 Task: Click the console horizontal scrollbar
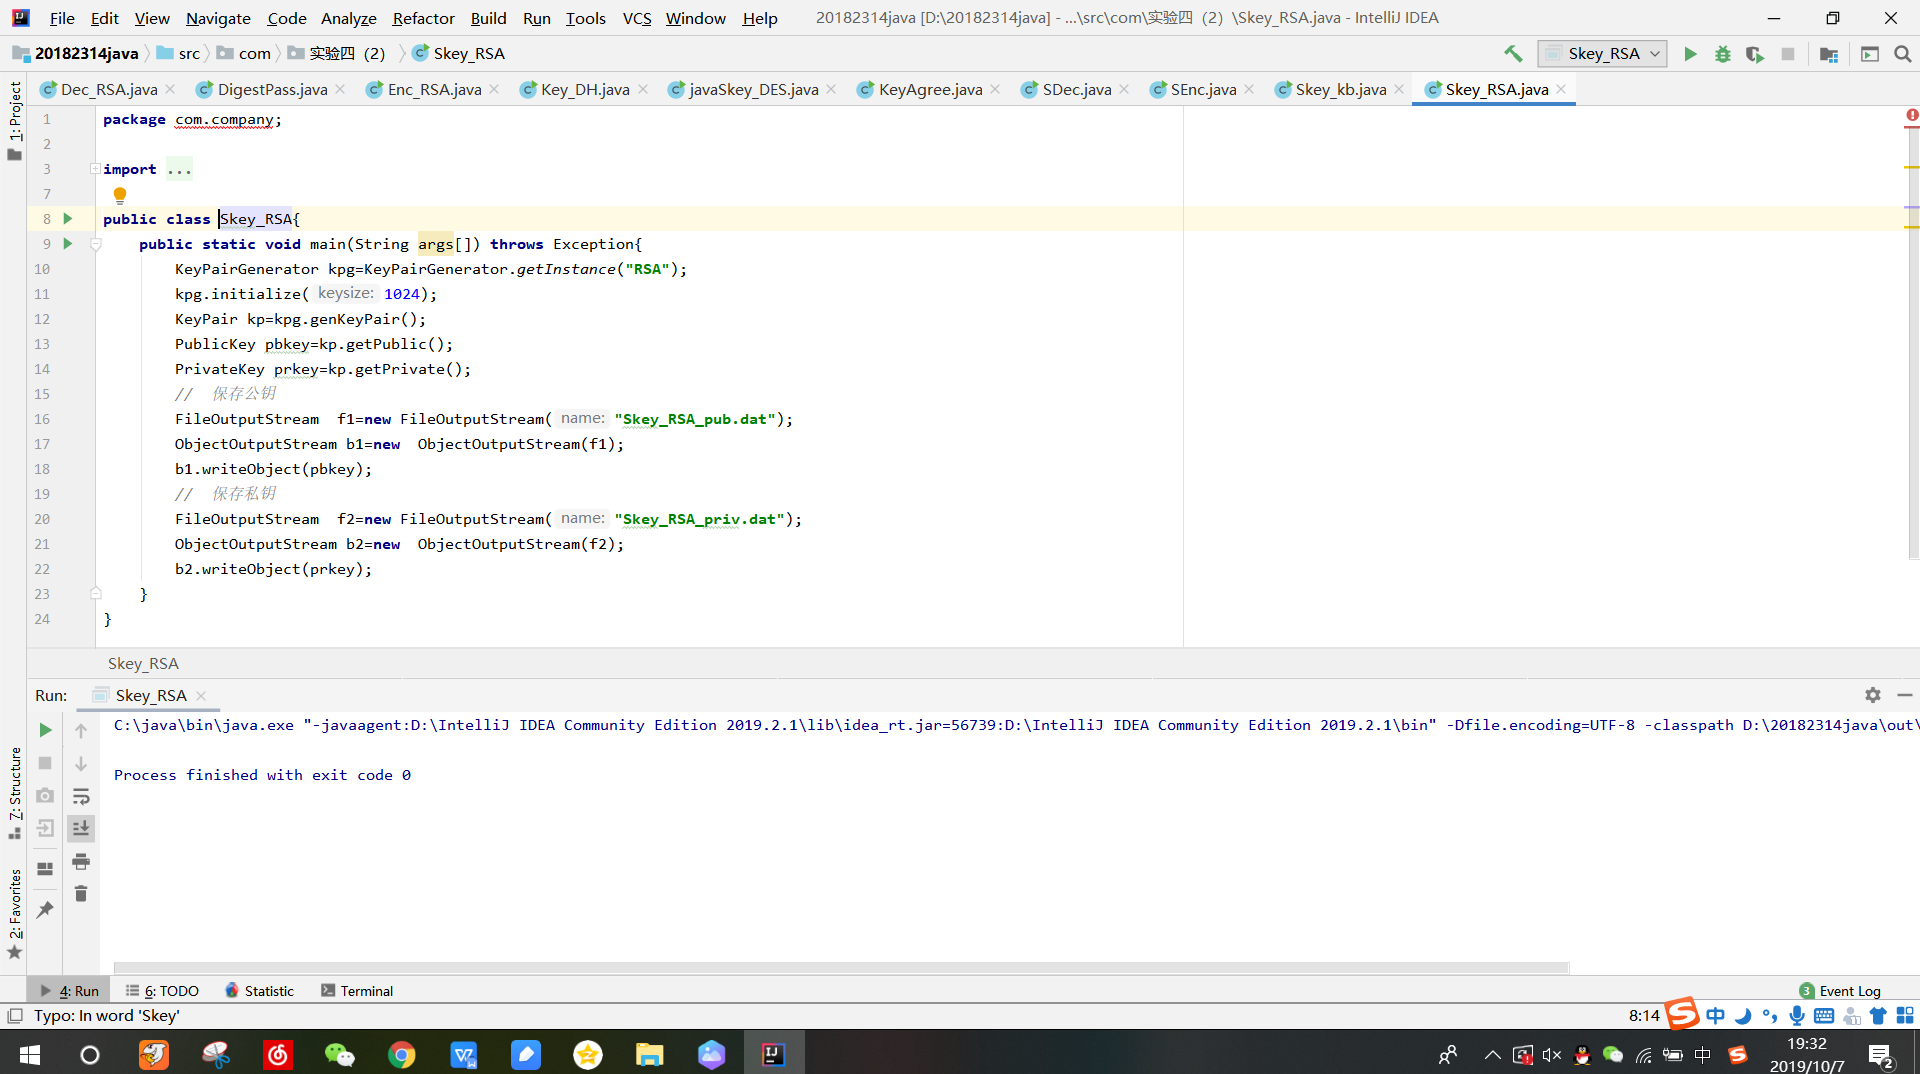click(x=840, y=968)
